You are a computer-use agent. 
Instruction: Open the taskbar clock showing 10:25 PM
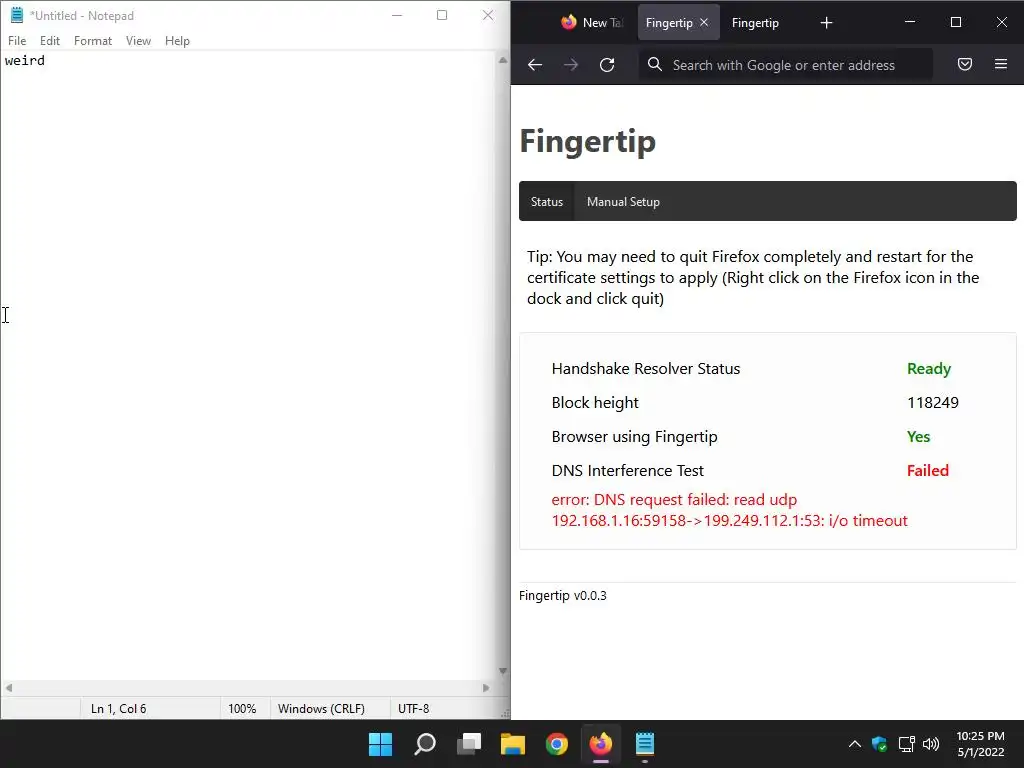click(980, 744)
